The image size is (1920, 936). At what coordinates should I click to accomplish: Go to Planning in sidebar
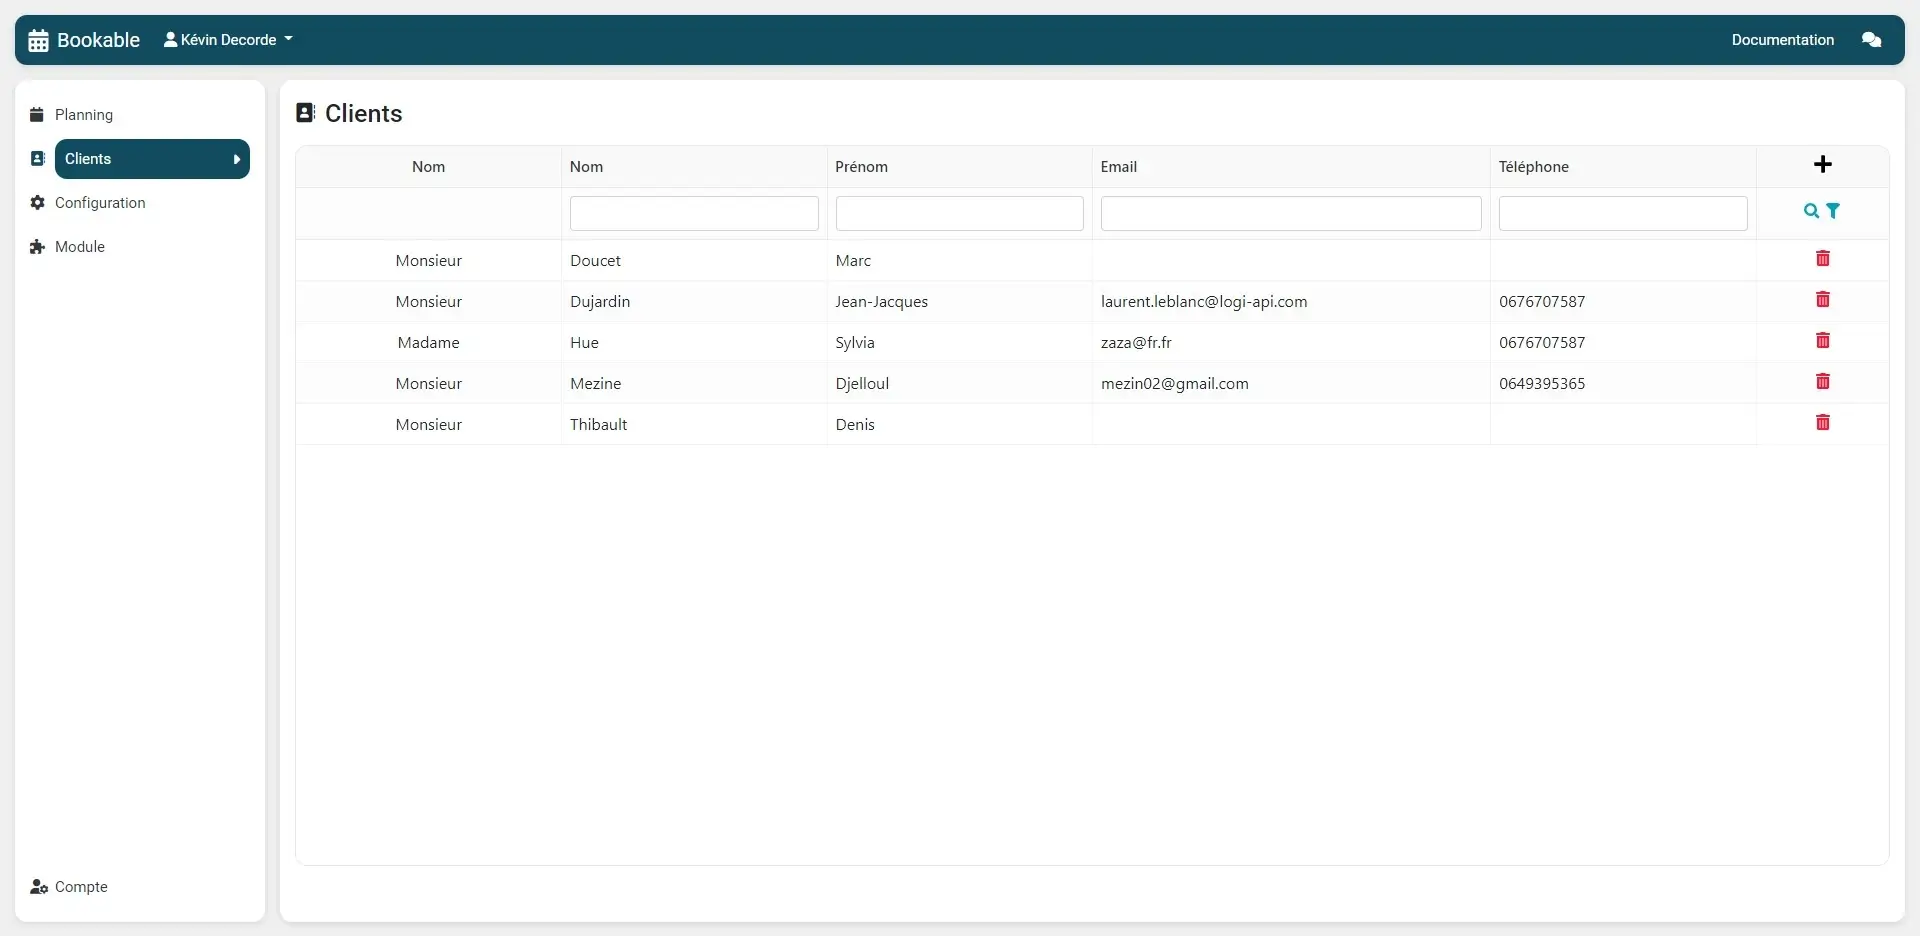(x=84, y=115)
